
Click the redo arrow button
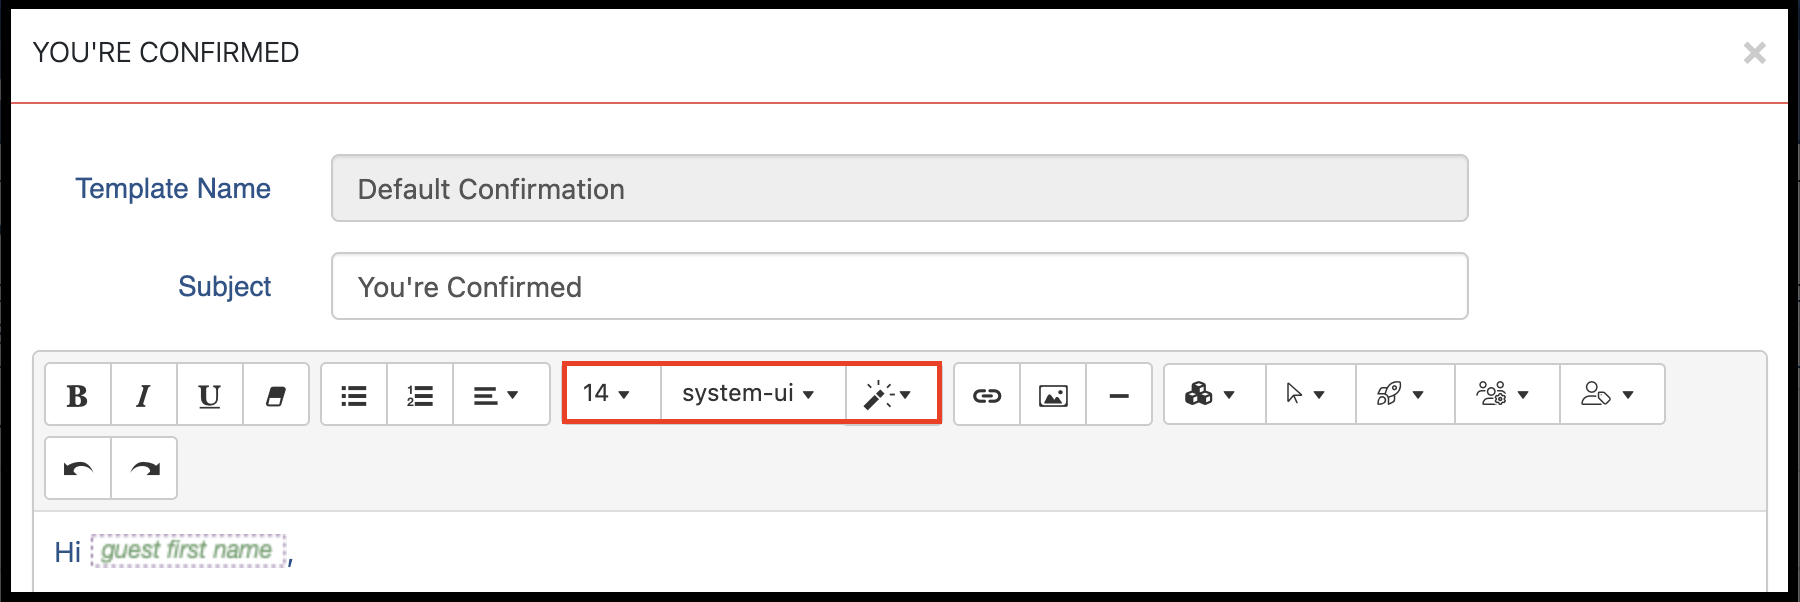coord(144,468)
